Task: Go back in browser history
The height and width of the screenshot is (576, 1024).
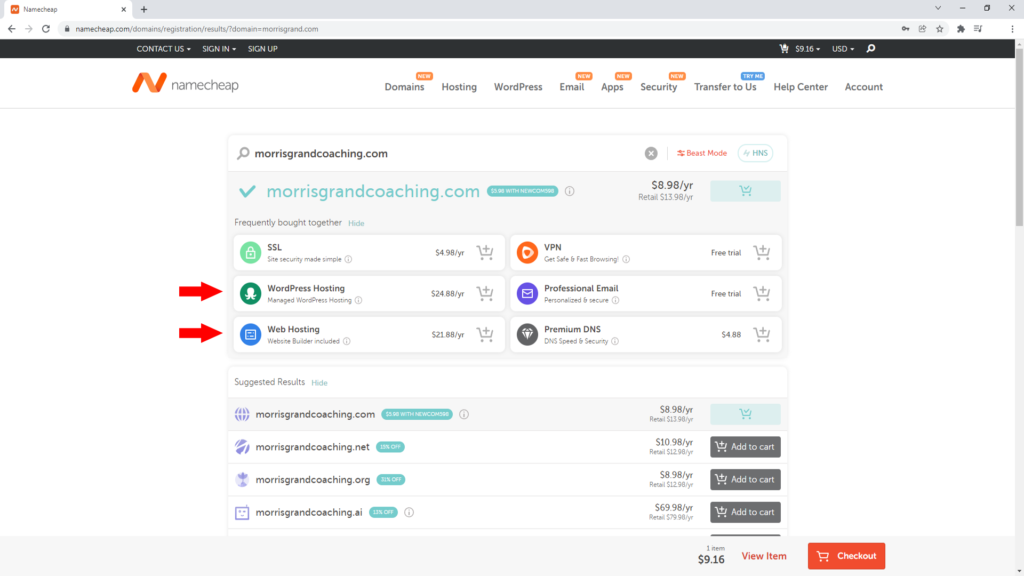Action: point(11,29)
